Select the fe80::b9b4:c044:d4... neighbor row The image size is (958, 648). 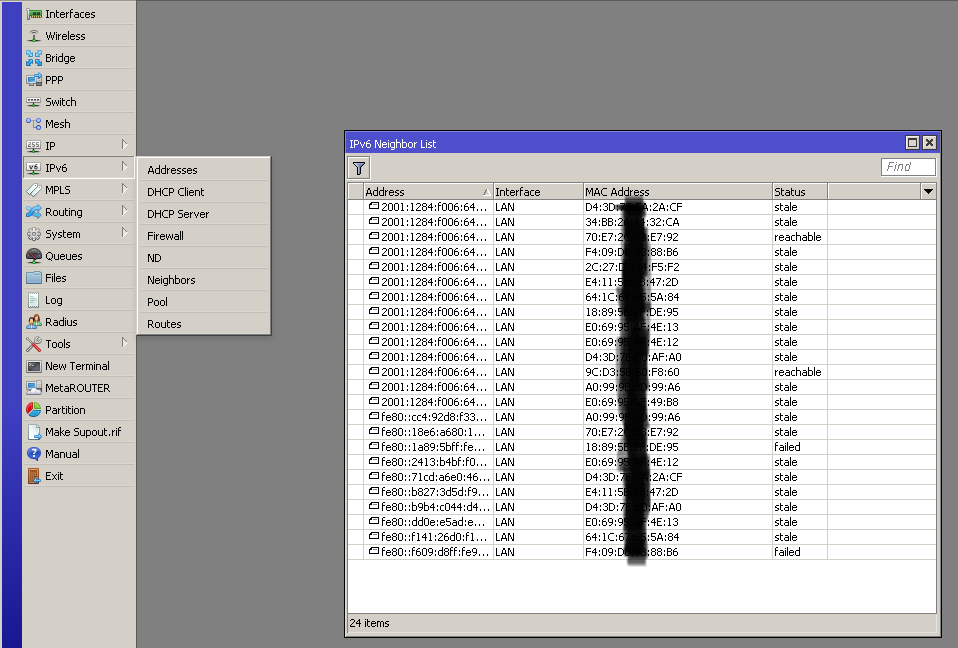click(x=642, y=507)
